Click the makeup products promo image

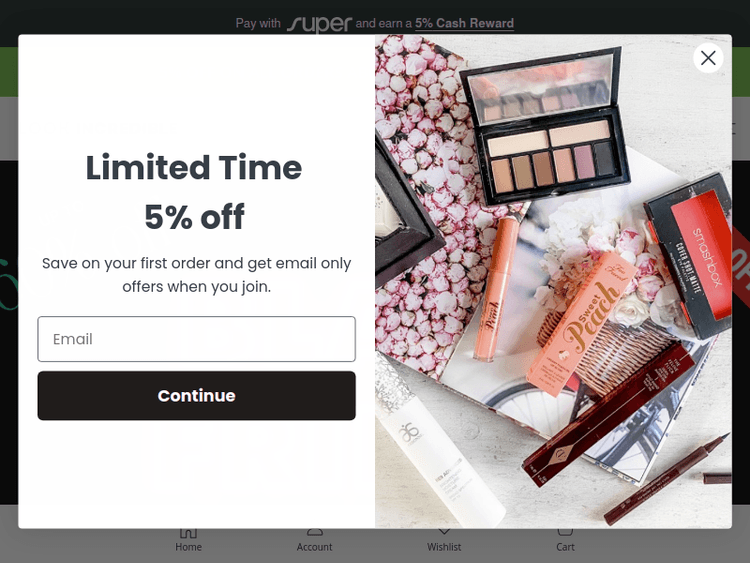[553, 281]
